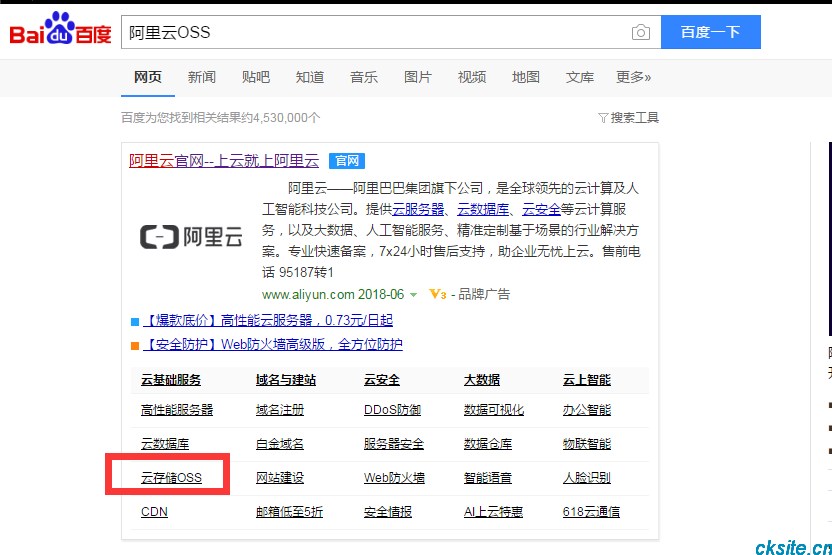Open the 智能语音 link

(x=488, y=478)
